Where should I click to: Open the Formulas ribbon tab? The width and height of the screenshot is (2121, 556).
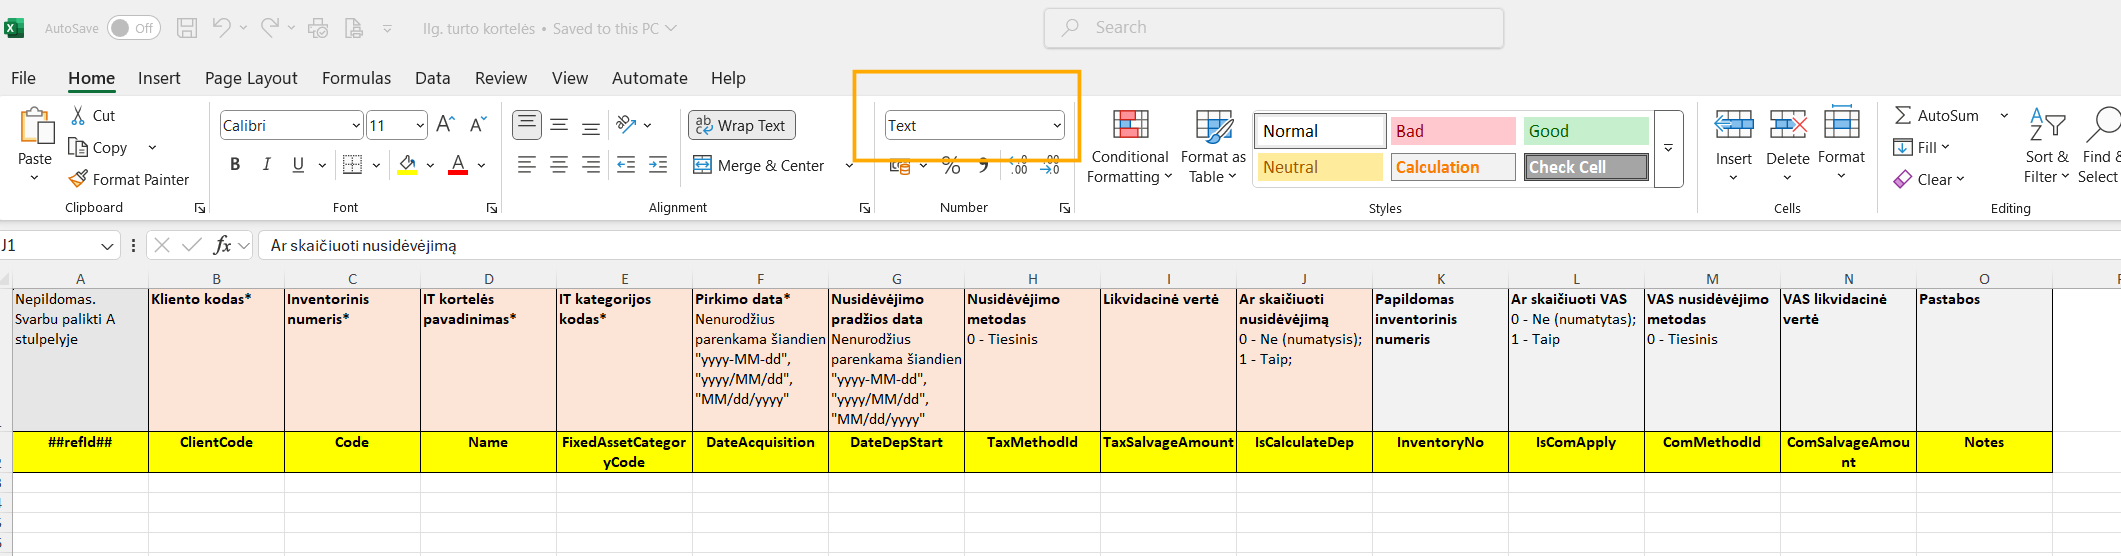pos(356,78)
